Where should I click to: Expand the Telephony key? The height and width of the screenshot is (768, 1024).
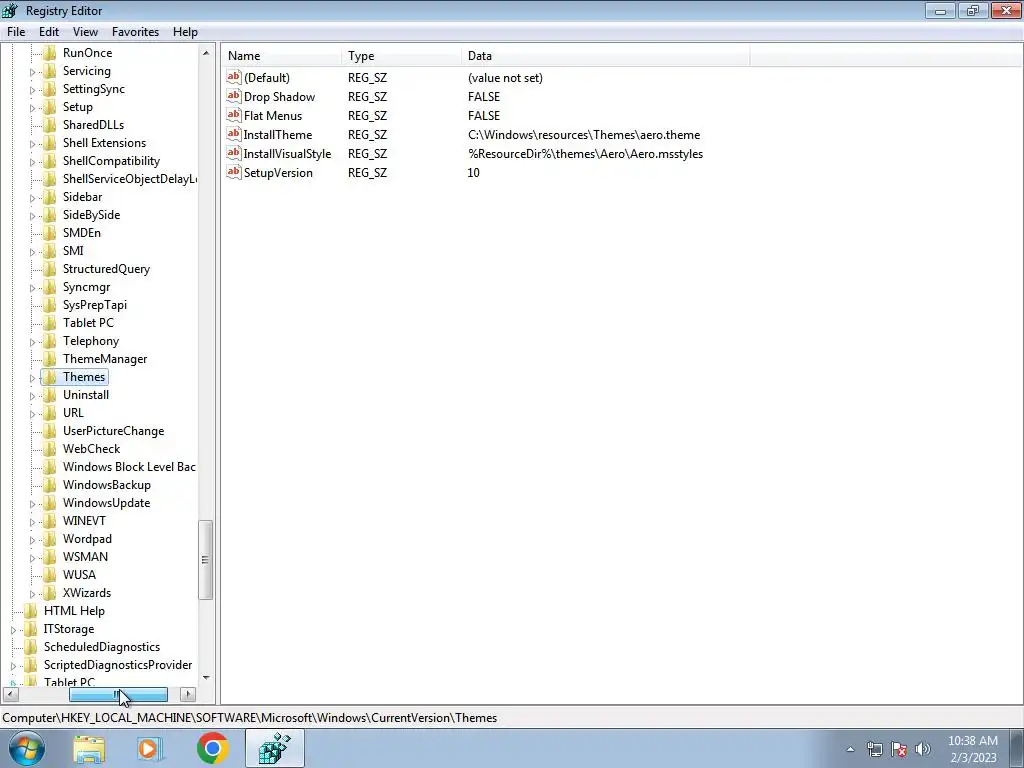[x=32, y=342]
